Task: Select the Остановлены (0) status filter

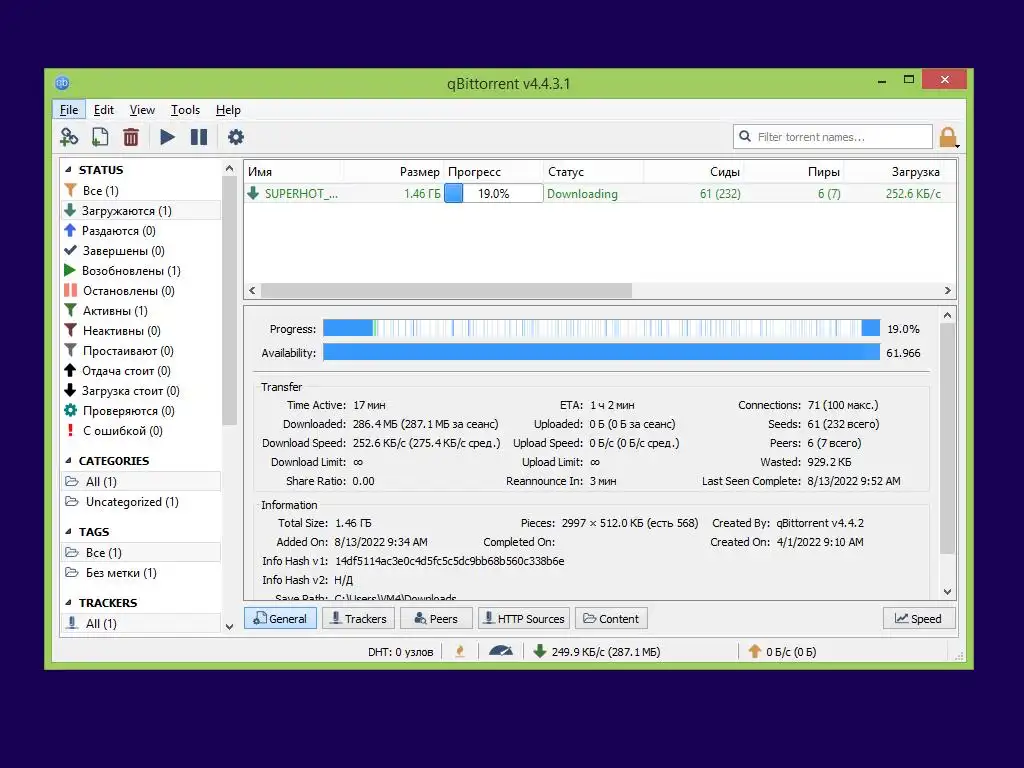Action: [x=140, y=291]
